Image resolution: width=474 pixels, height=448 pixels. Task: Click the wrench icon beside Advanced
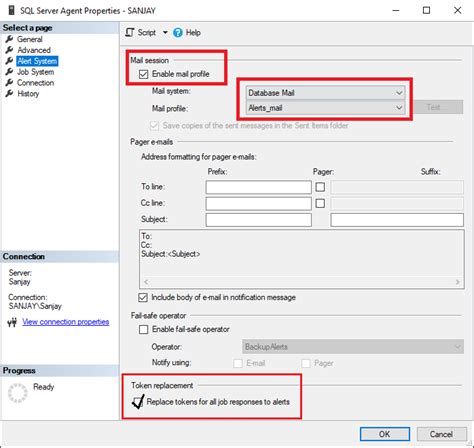tap(9, 50)
